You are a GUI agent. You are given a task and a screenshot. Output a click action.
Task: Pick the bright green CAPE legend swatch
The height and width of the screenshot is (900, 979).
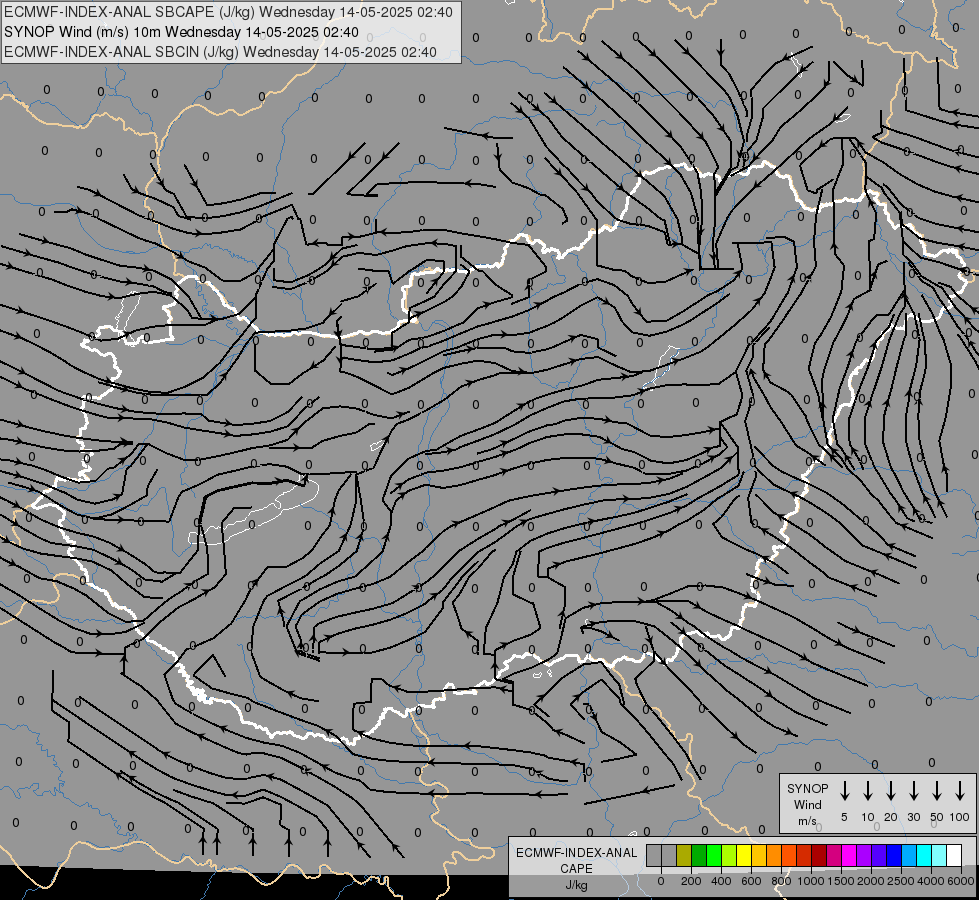714,855
